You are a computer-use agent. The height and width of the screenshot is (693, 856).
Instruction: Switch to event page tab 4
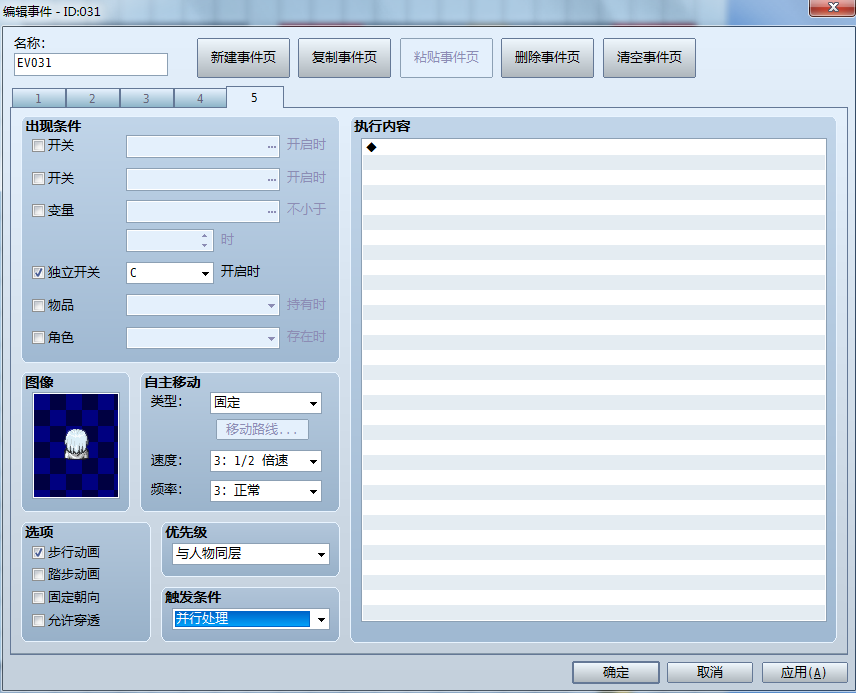coord(200,98)
